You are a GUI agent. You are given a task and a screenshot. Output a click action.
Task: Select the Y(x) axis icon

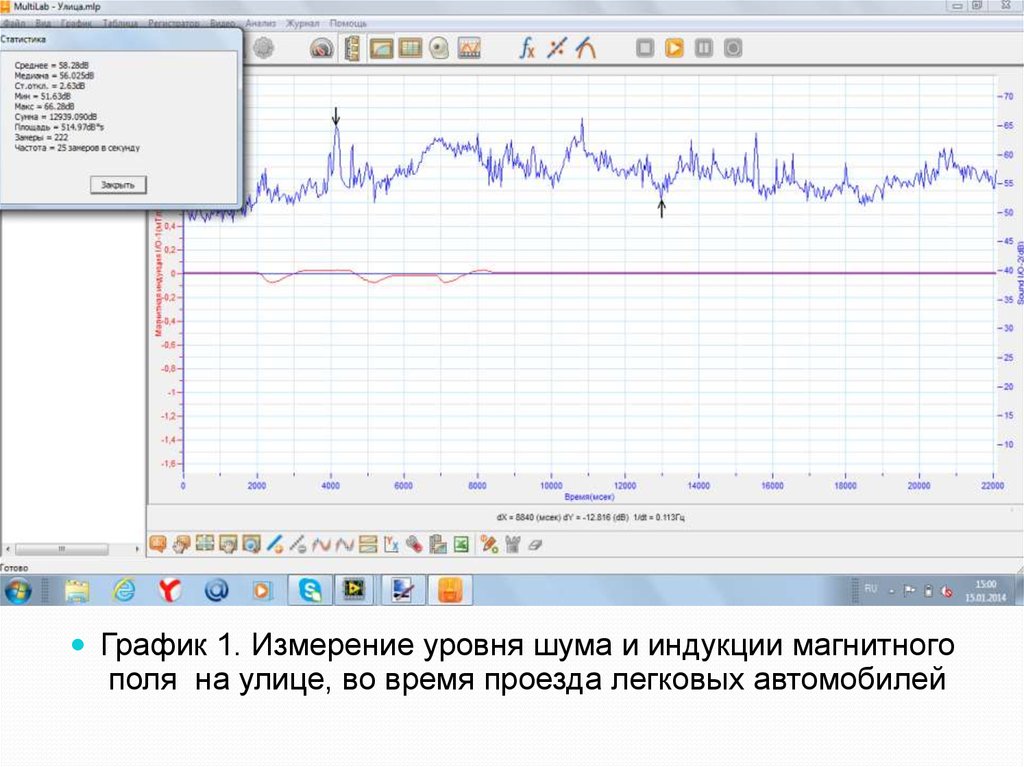(x=392, y=544)
